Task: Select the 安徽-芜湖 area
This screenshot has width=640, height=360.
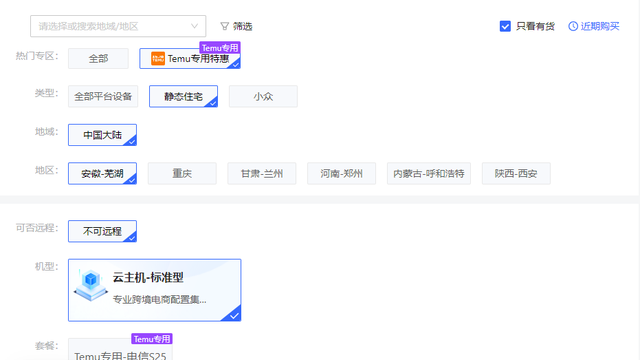Action: pyautogui.click(x=102, y=173)
